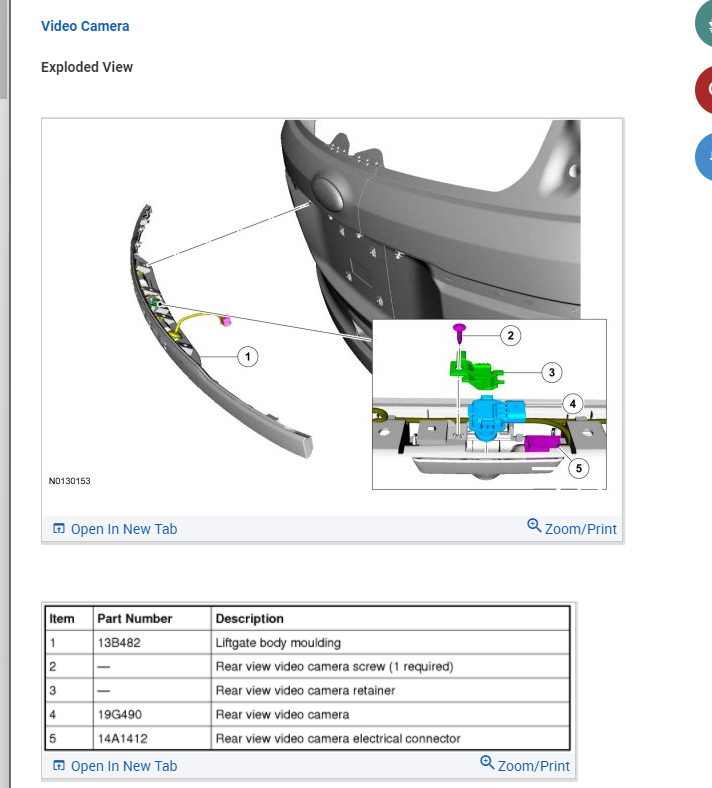Open parts table in new tab
The width and height of the screenshot is (712, 788).
[115, 766]
